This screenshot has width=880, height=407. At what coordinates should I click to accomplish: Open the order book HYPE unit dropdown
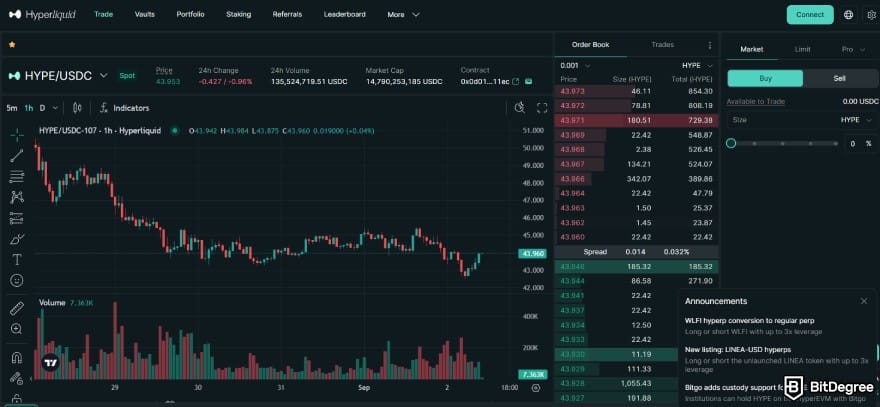click(x=698, y=66)
